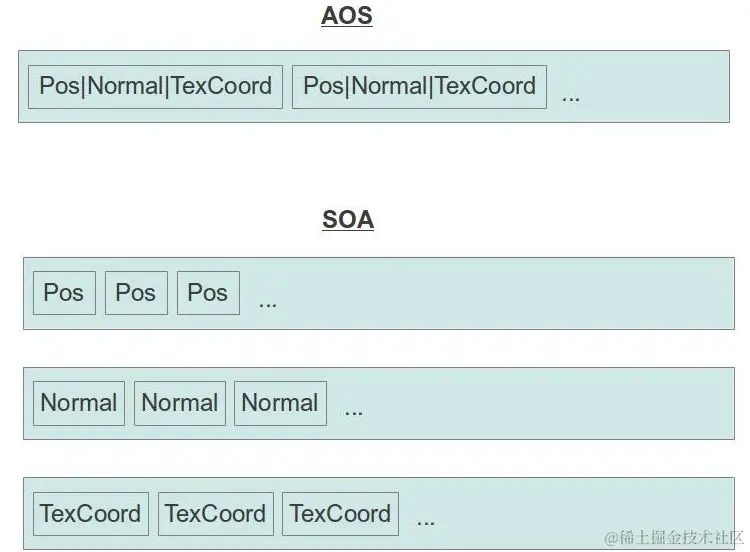Viewport: 750px width, 552px height.
Task: Select first Pos|Normal|TexCoord box in AOS
Action: [155, 87]
